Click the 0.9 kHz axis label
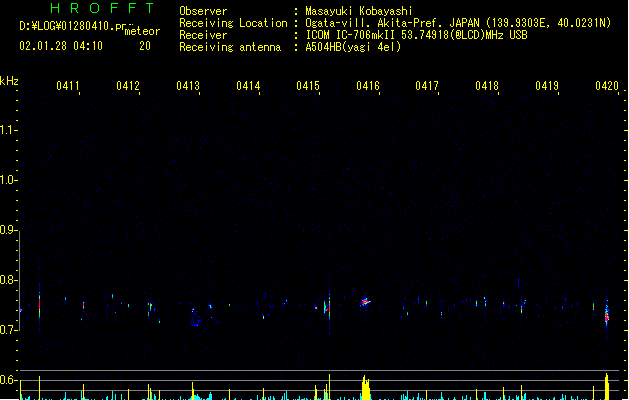 tap(8, 230)
